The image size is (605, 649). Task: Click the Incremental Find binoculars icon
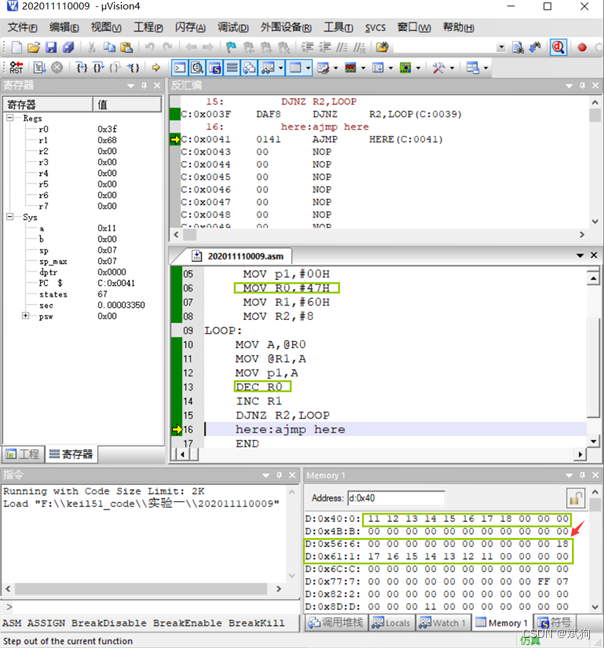(x=535, y=47)
